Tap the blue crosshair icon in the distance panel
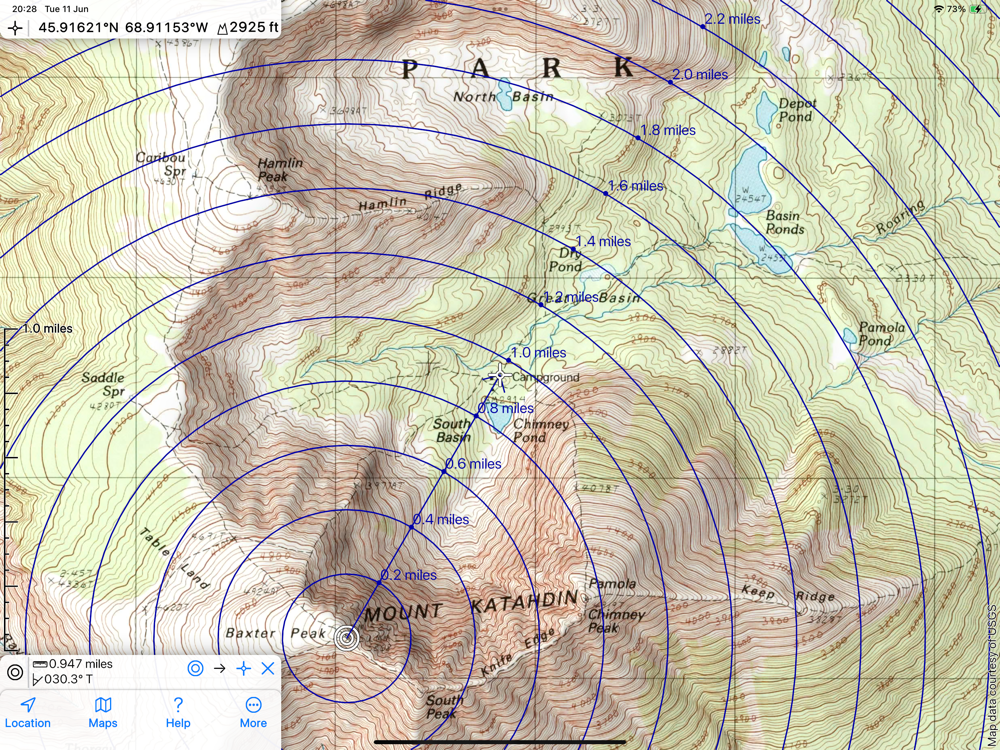1000x750 pixels. [x=244, y=668]
